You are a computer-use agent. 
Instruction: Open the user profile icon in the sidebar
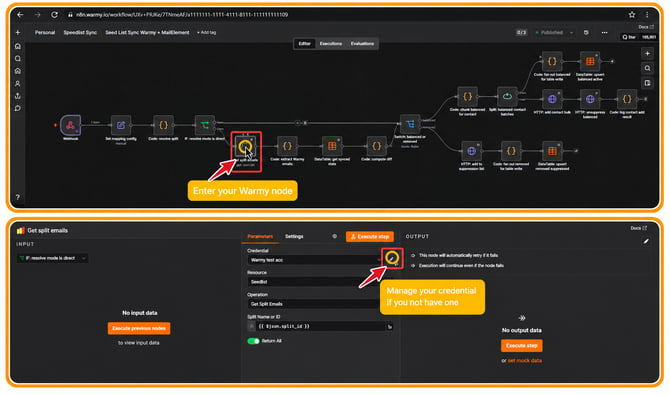(x=18, y=84)
